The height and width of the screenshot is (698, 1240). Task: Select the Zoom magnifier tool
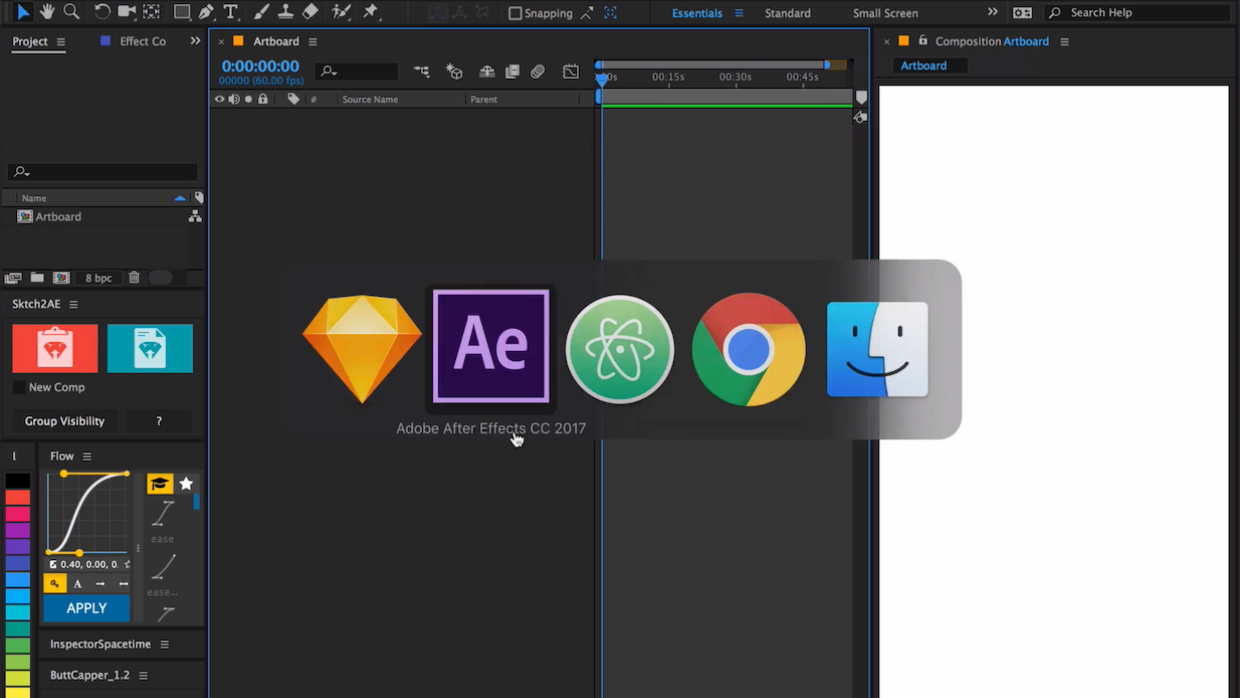pyautogui.click(x=71, y=12)
